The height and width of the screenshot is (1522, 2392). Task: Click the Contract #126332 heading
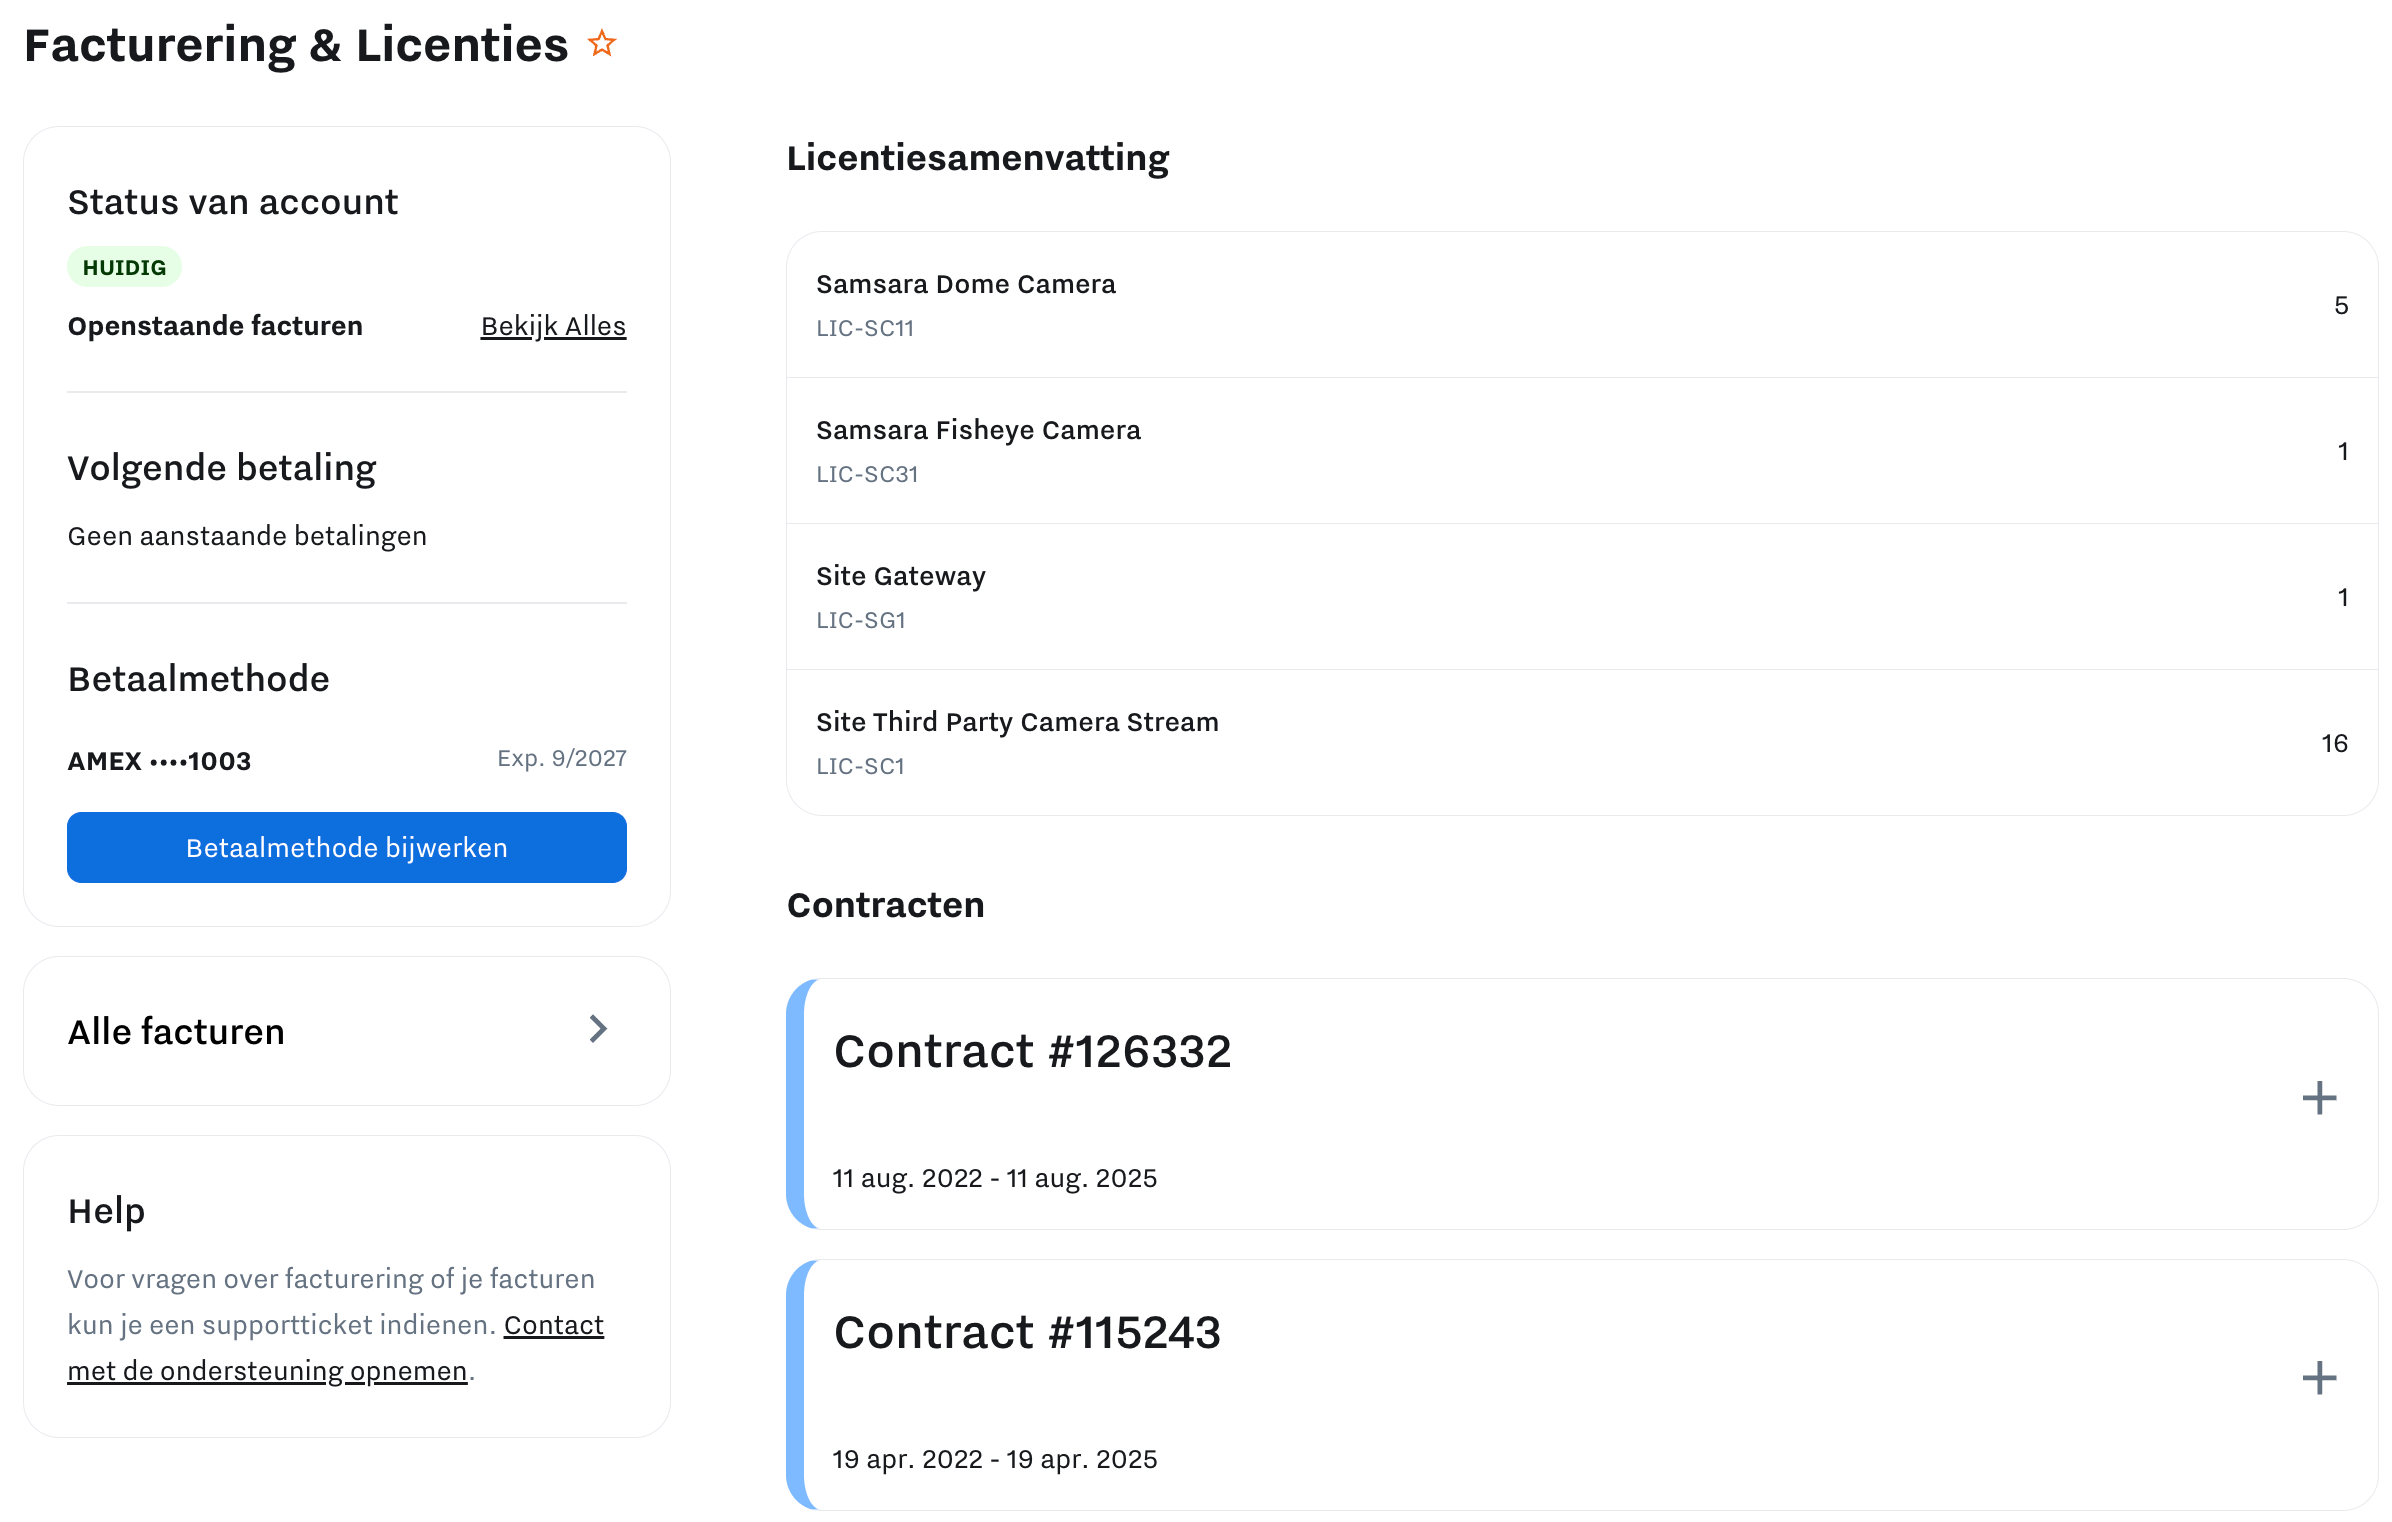point(1033,1051)
